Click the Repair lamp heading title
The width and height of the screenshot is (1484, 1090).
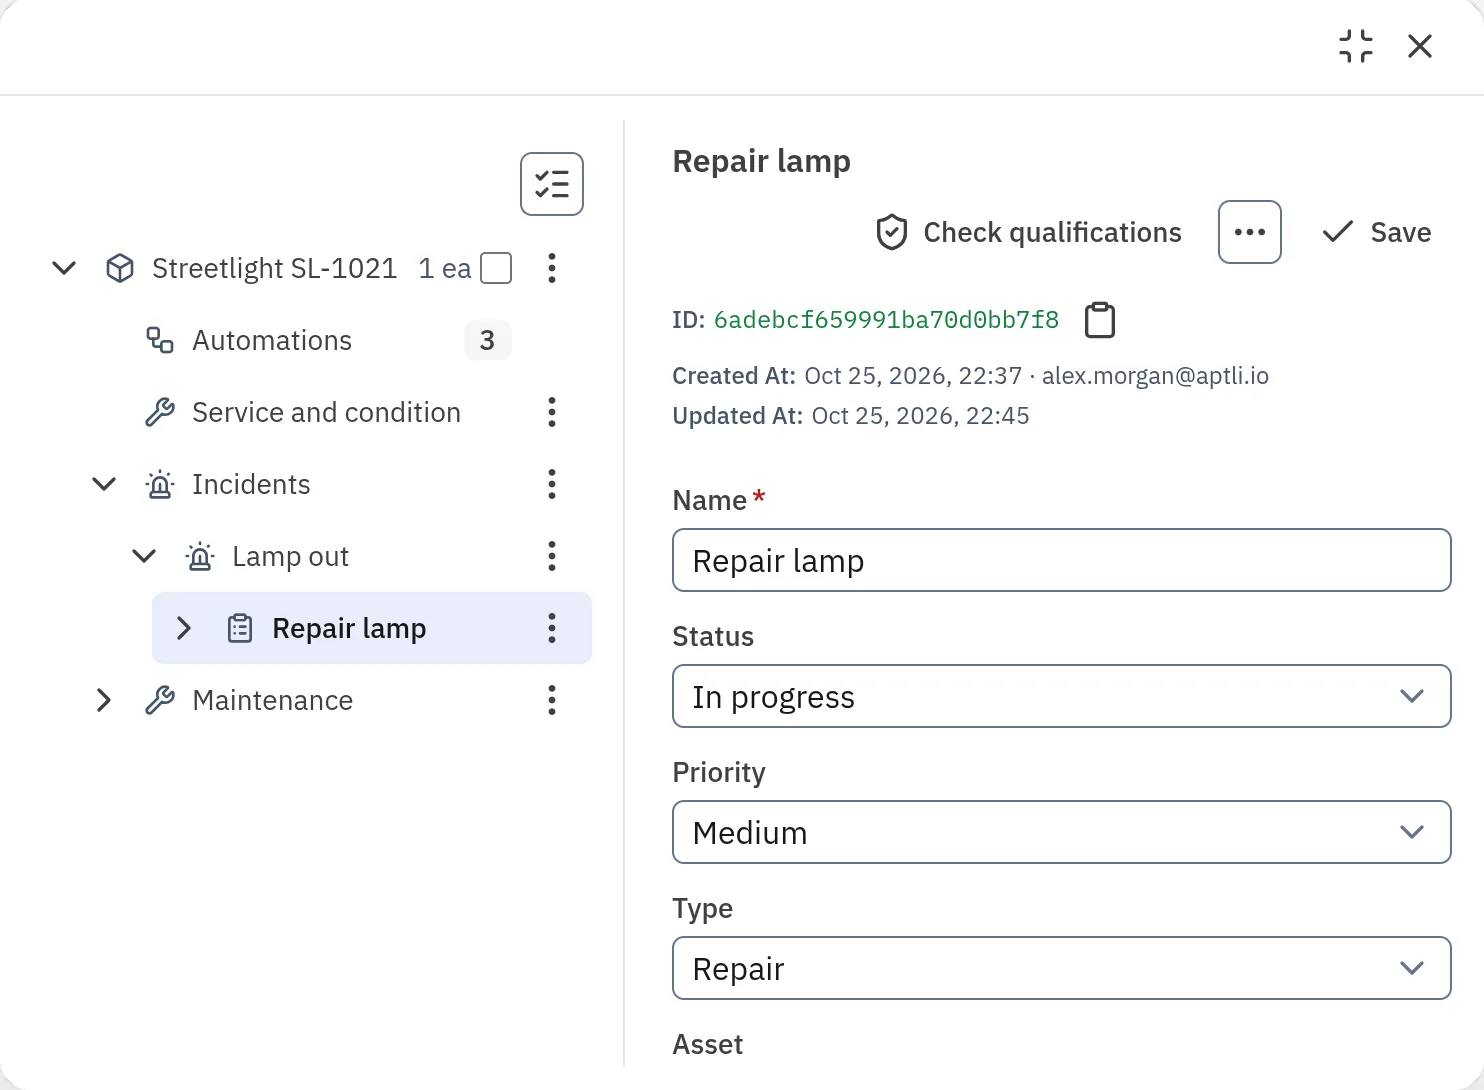click(761, 161)
